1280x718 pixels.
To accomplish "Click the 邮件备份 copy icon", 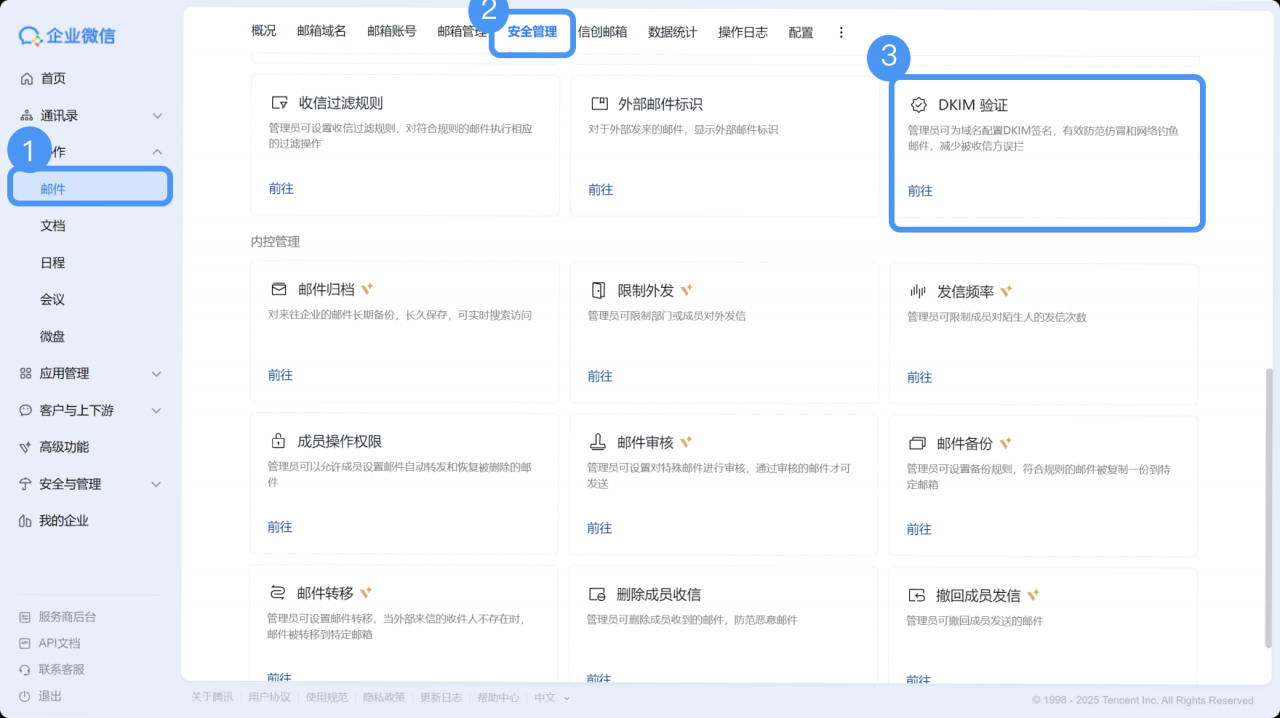I will 918,443.
